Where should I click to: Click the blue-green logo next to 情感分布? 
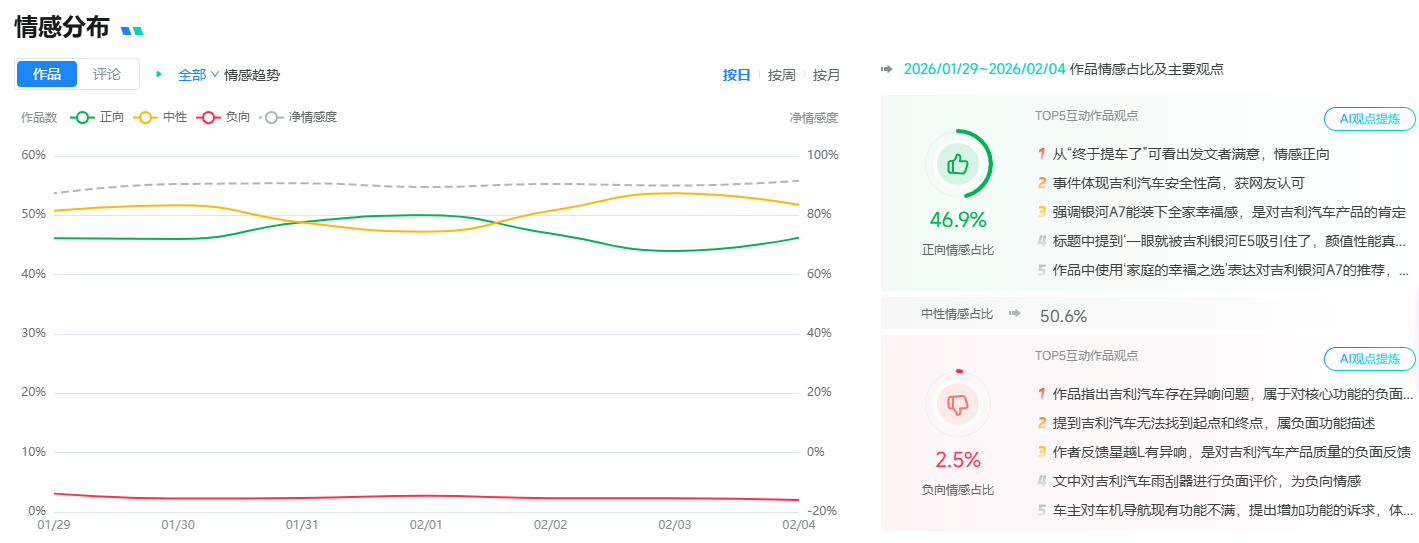[132, 31]
